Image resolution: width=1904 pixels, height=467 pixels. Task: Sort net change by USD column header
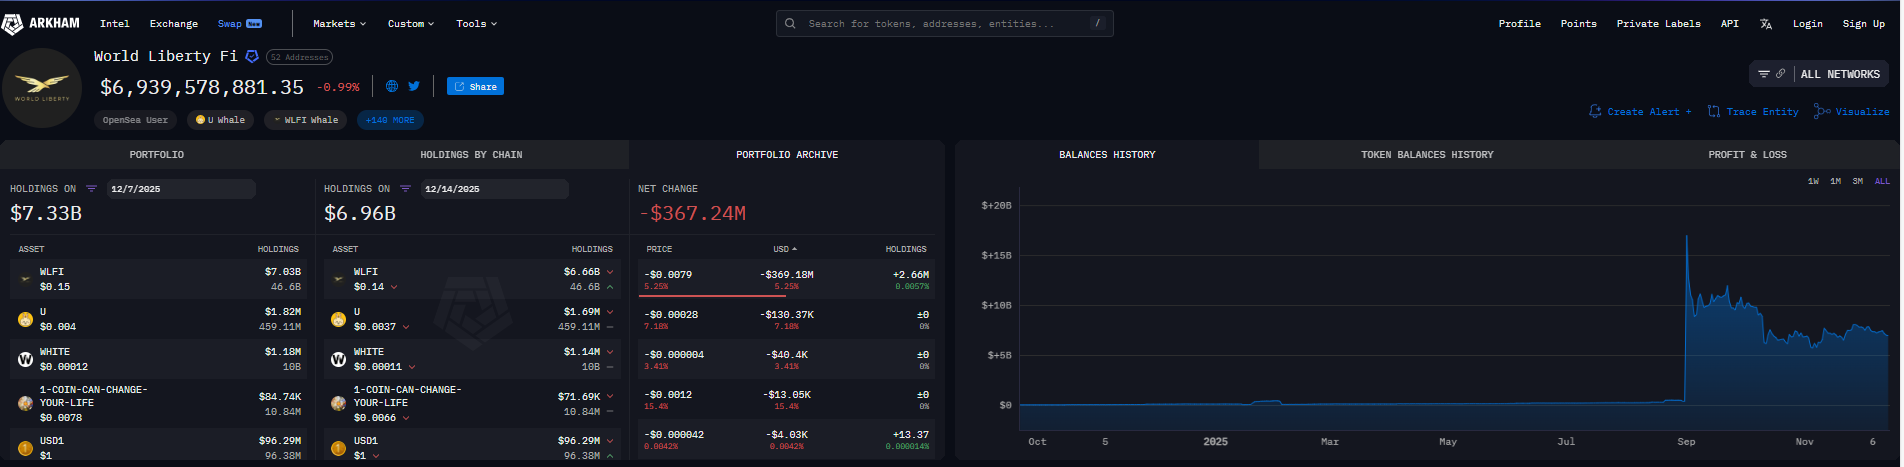[x=784, y=249]
